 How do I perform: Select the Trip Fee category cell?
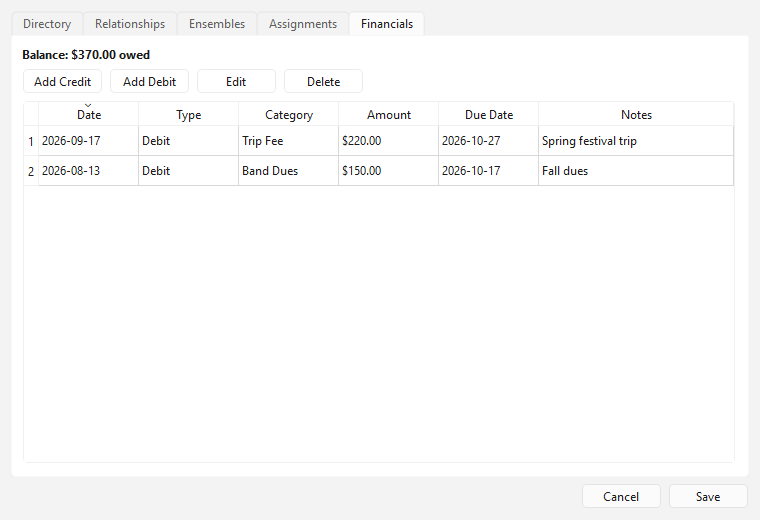(x=288, y=141)
